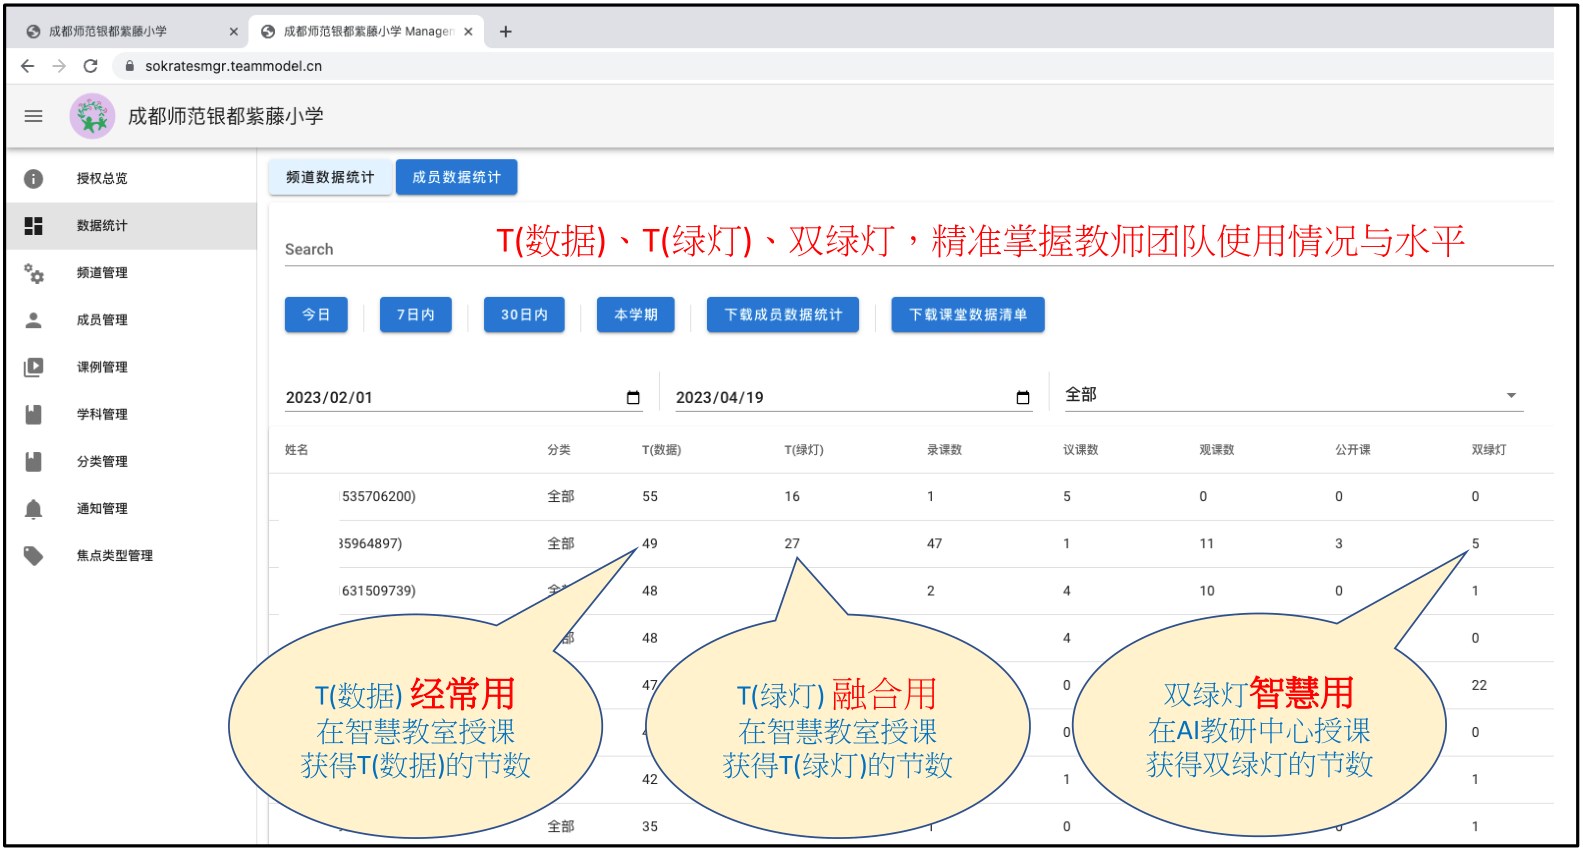The image size is (1583, 852).
Task: Open the start date calendar picker
Action: point(632,398)
